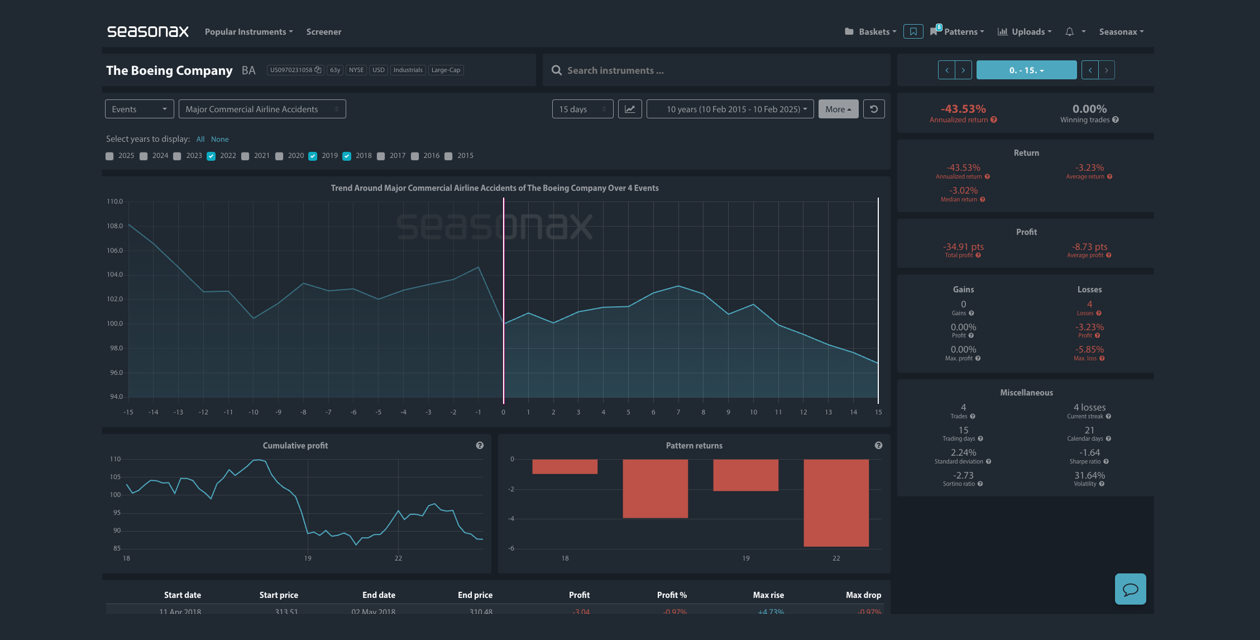The width and height of the screenshot is (1260, 640).
Task: Open the Events type dropdown
Action: [139, 109]
